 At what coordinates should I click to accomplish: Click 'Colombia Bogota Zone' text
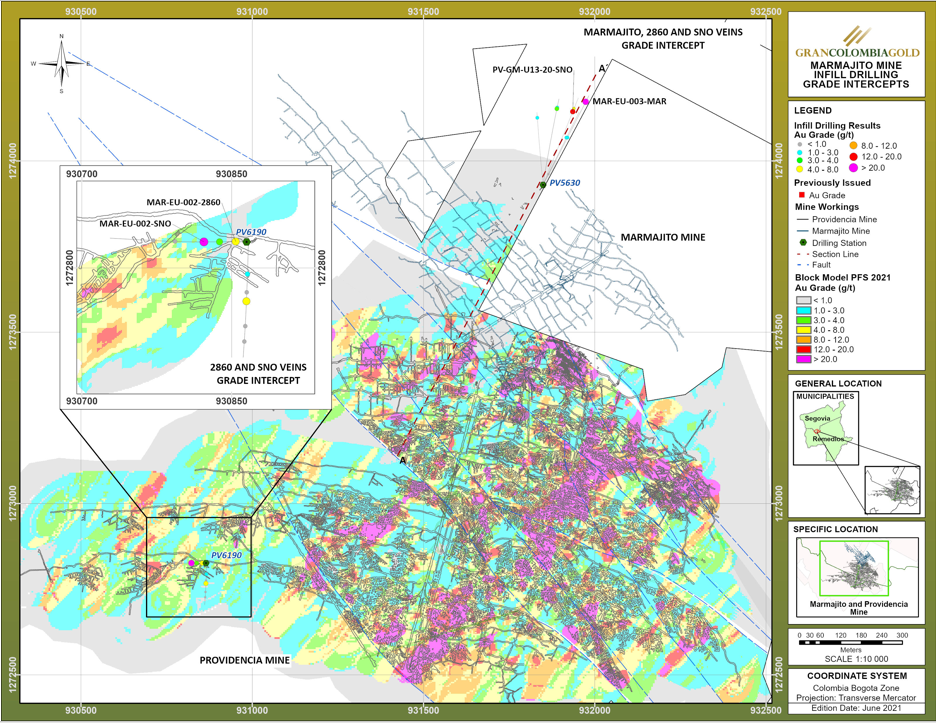coord(856,688)
